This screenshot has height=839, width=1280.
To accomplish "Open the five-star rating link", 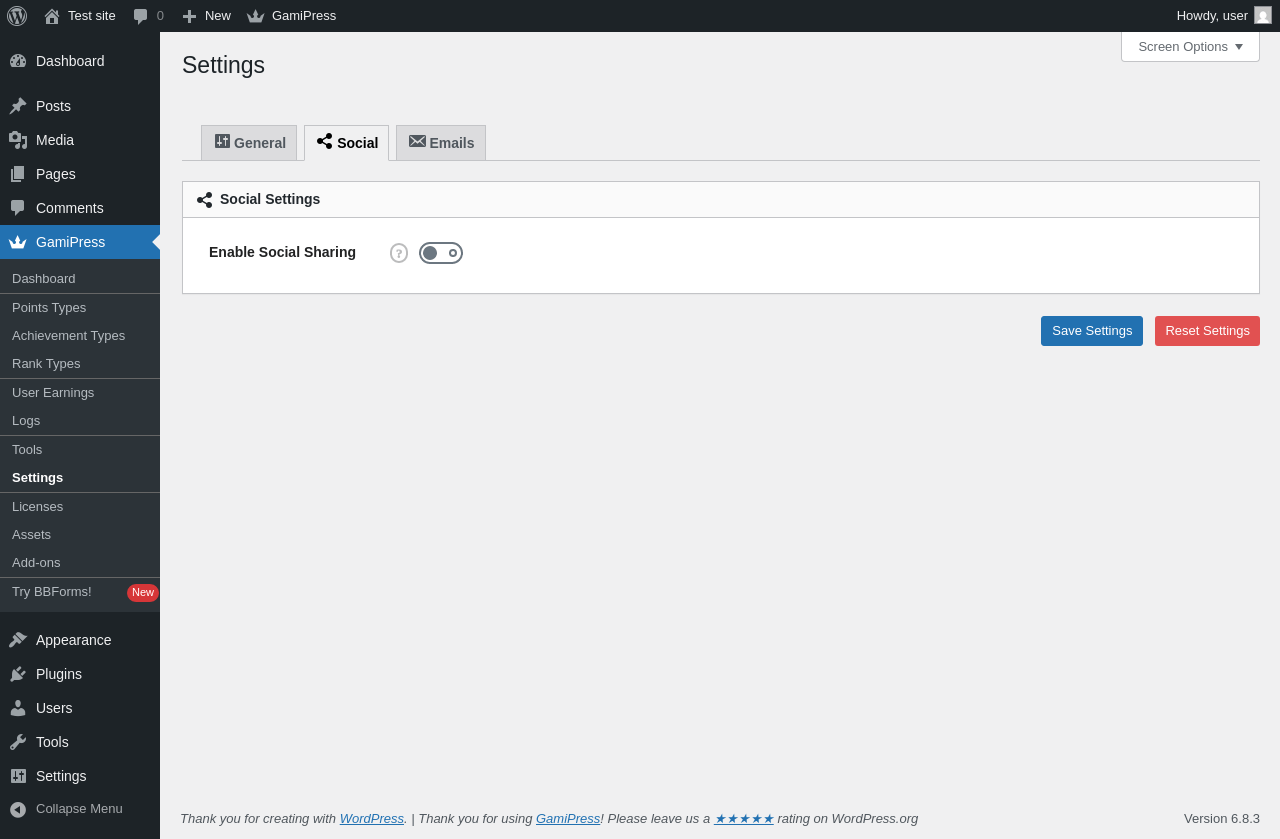I will coord(743,819).
